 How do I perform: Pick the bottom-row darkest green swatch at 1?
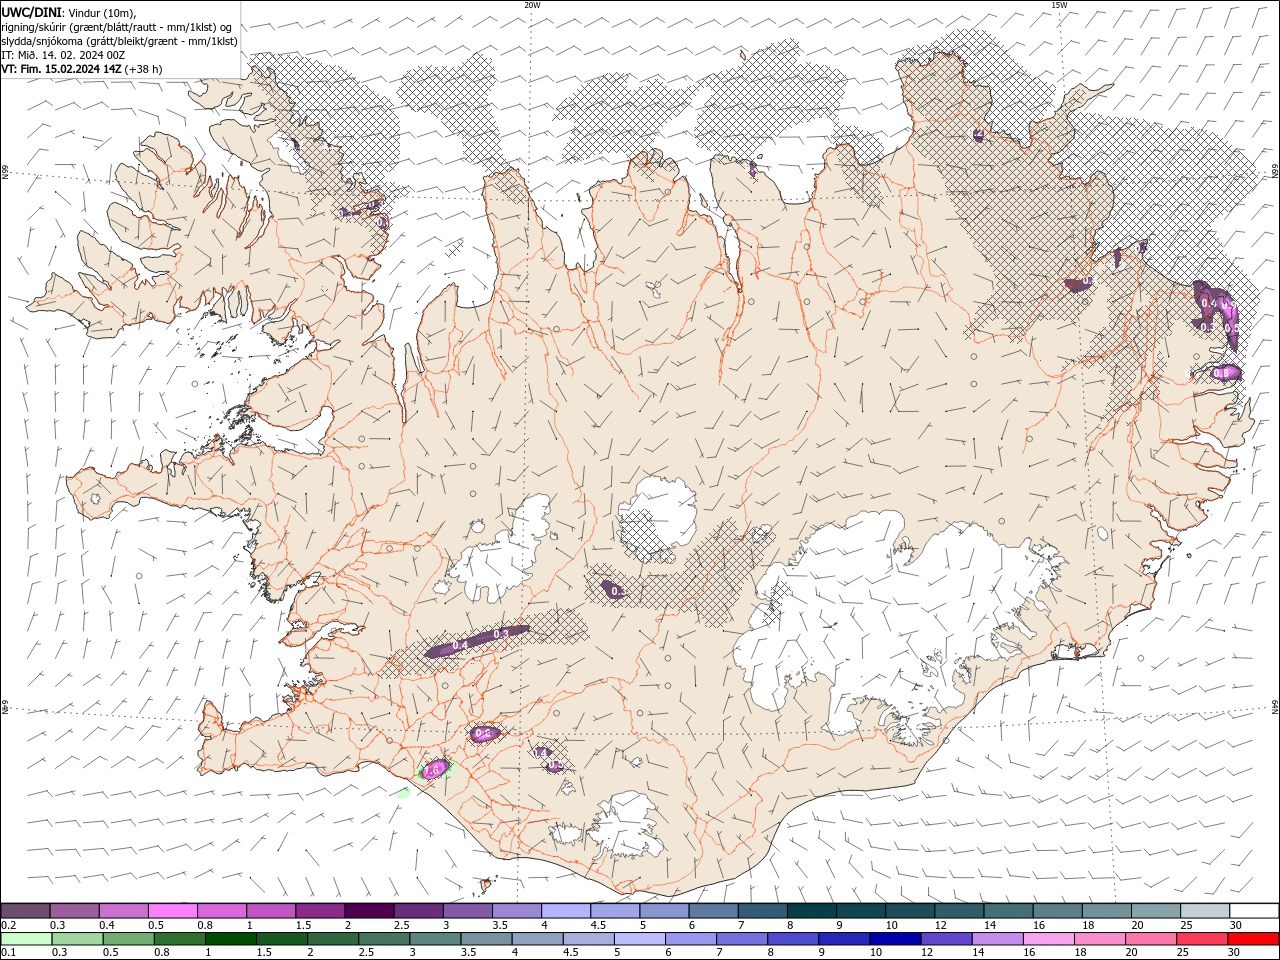tap(231, 939)
